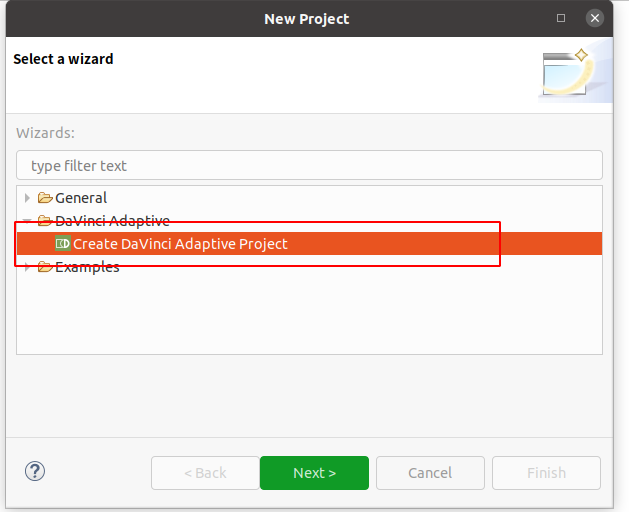Close the New Project dialog
Viewport: 629px width, 512px height.
(x=595, y=18)
